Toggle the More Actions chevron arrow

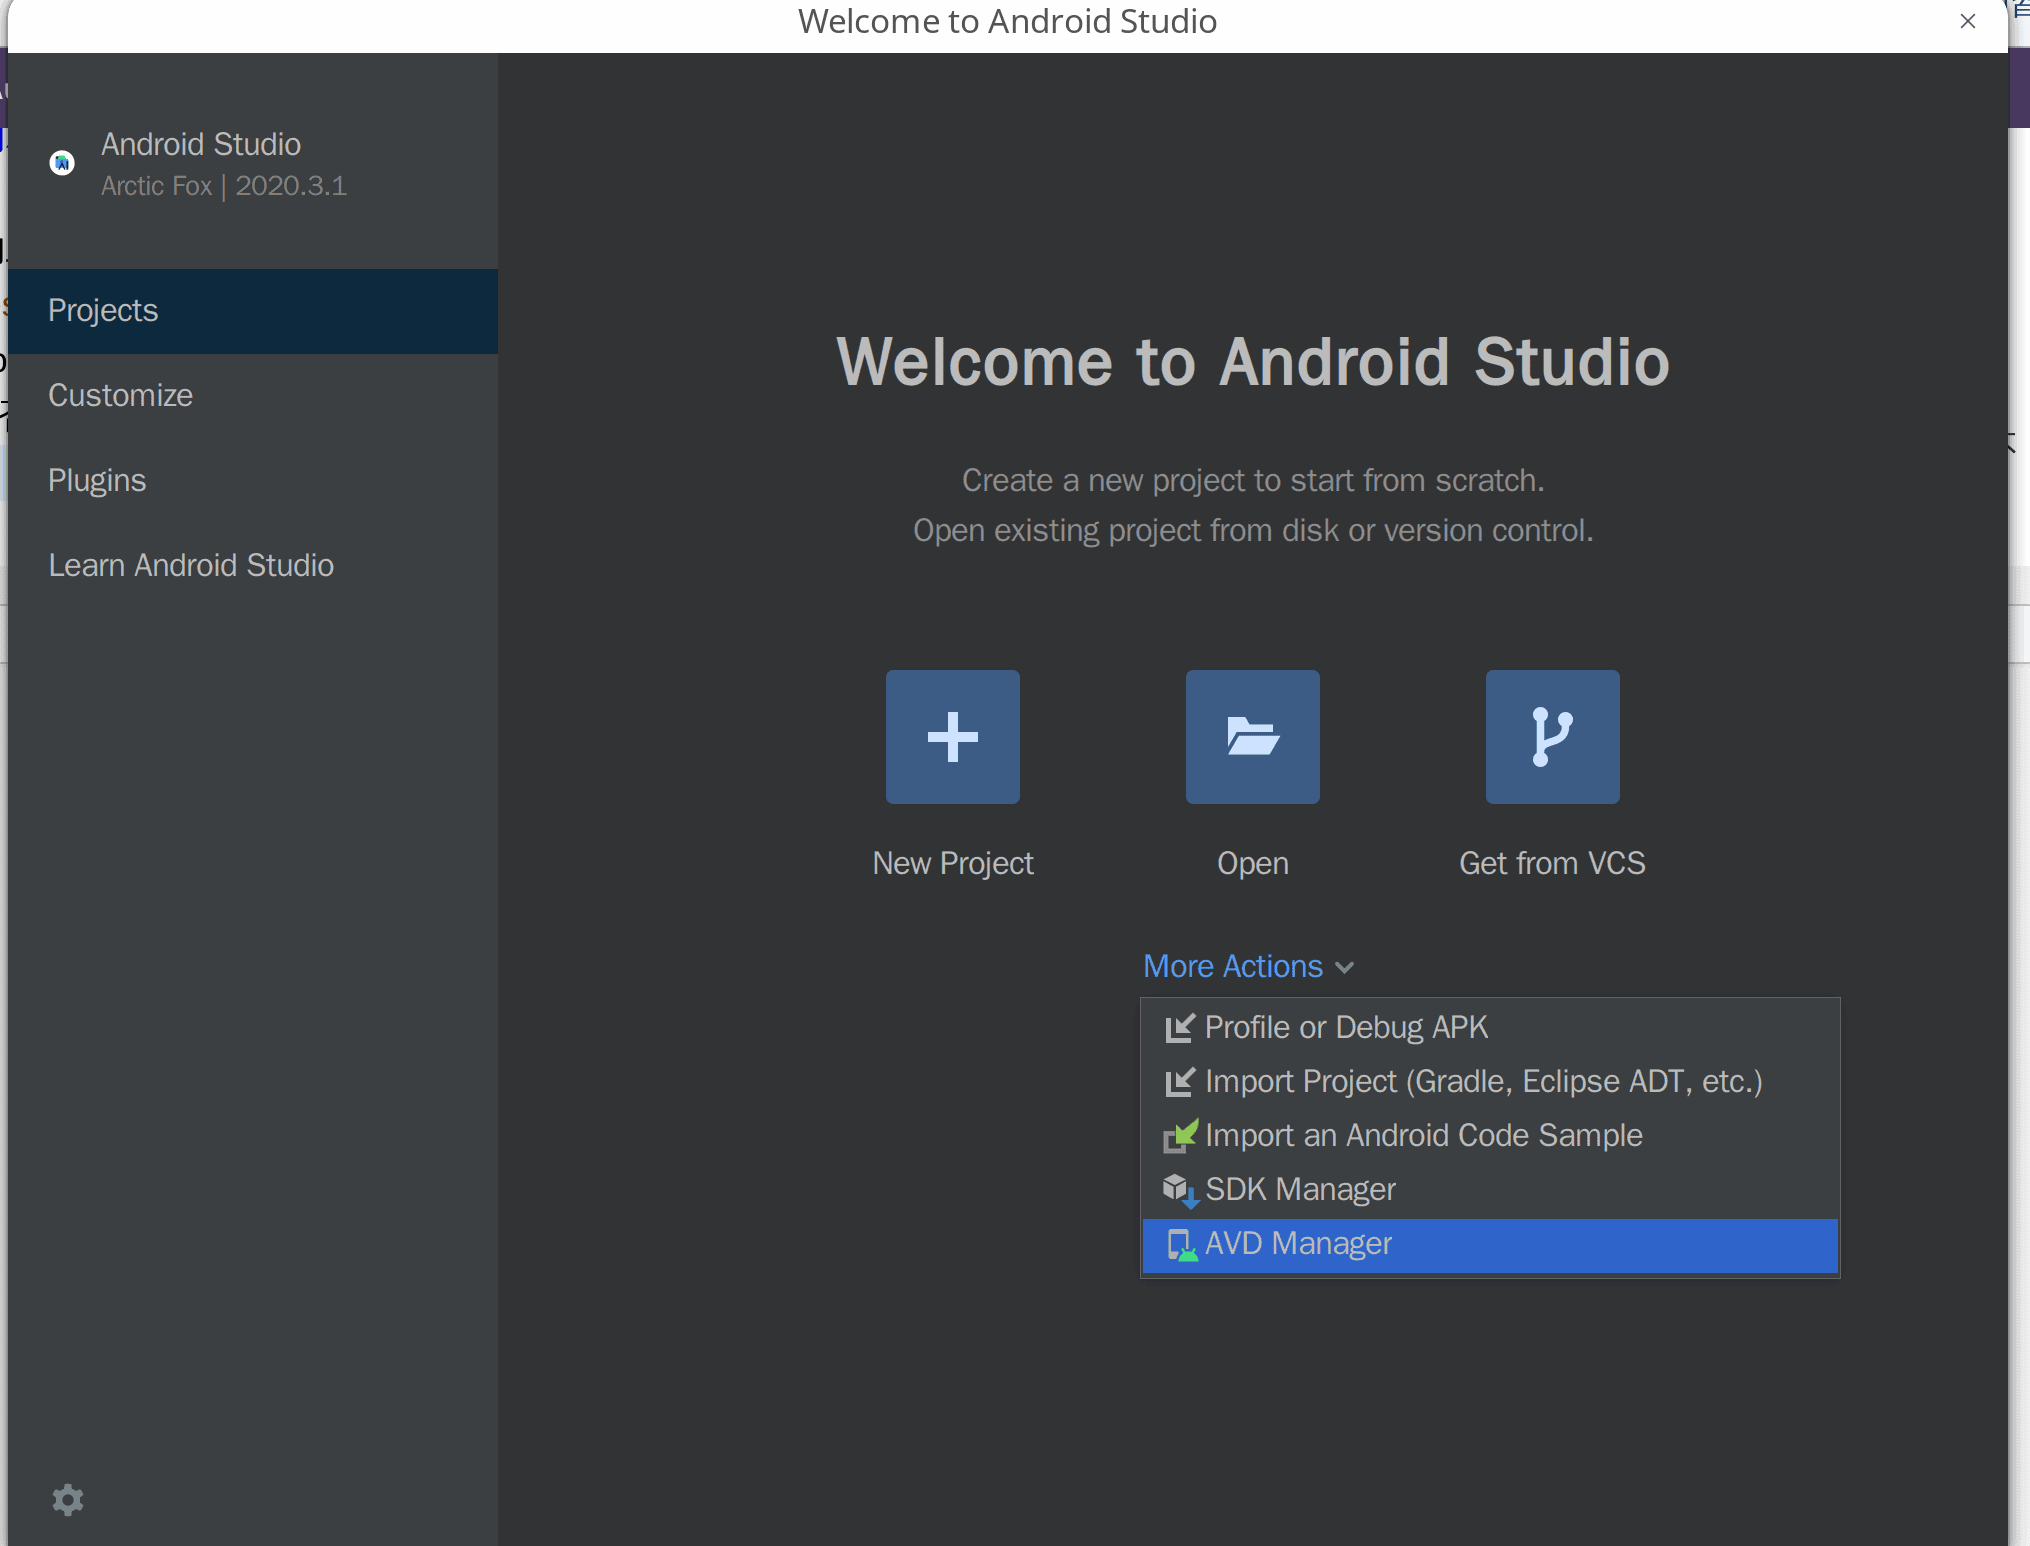pyautogui.click(x=1345, y=967)
